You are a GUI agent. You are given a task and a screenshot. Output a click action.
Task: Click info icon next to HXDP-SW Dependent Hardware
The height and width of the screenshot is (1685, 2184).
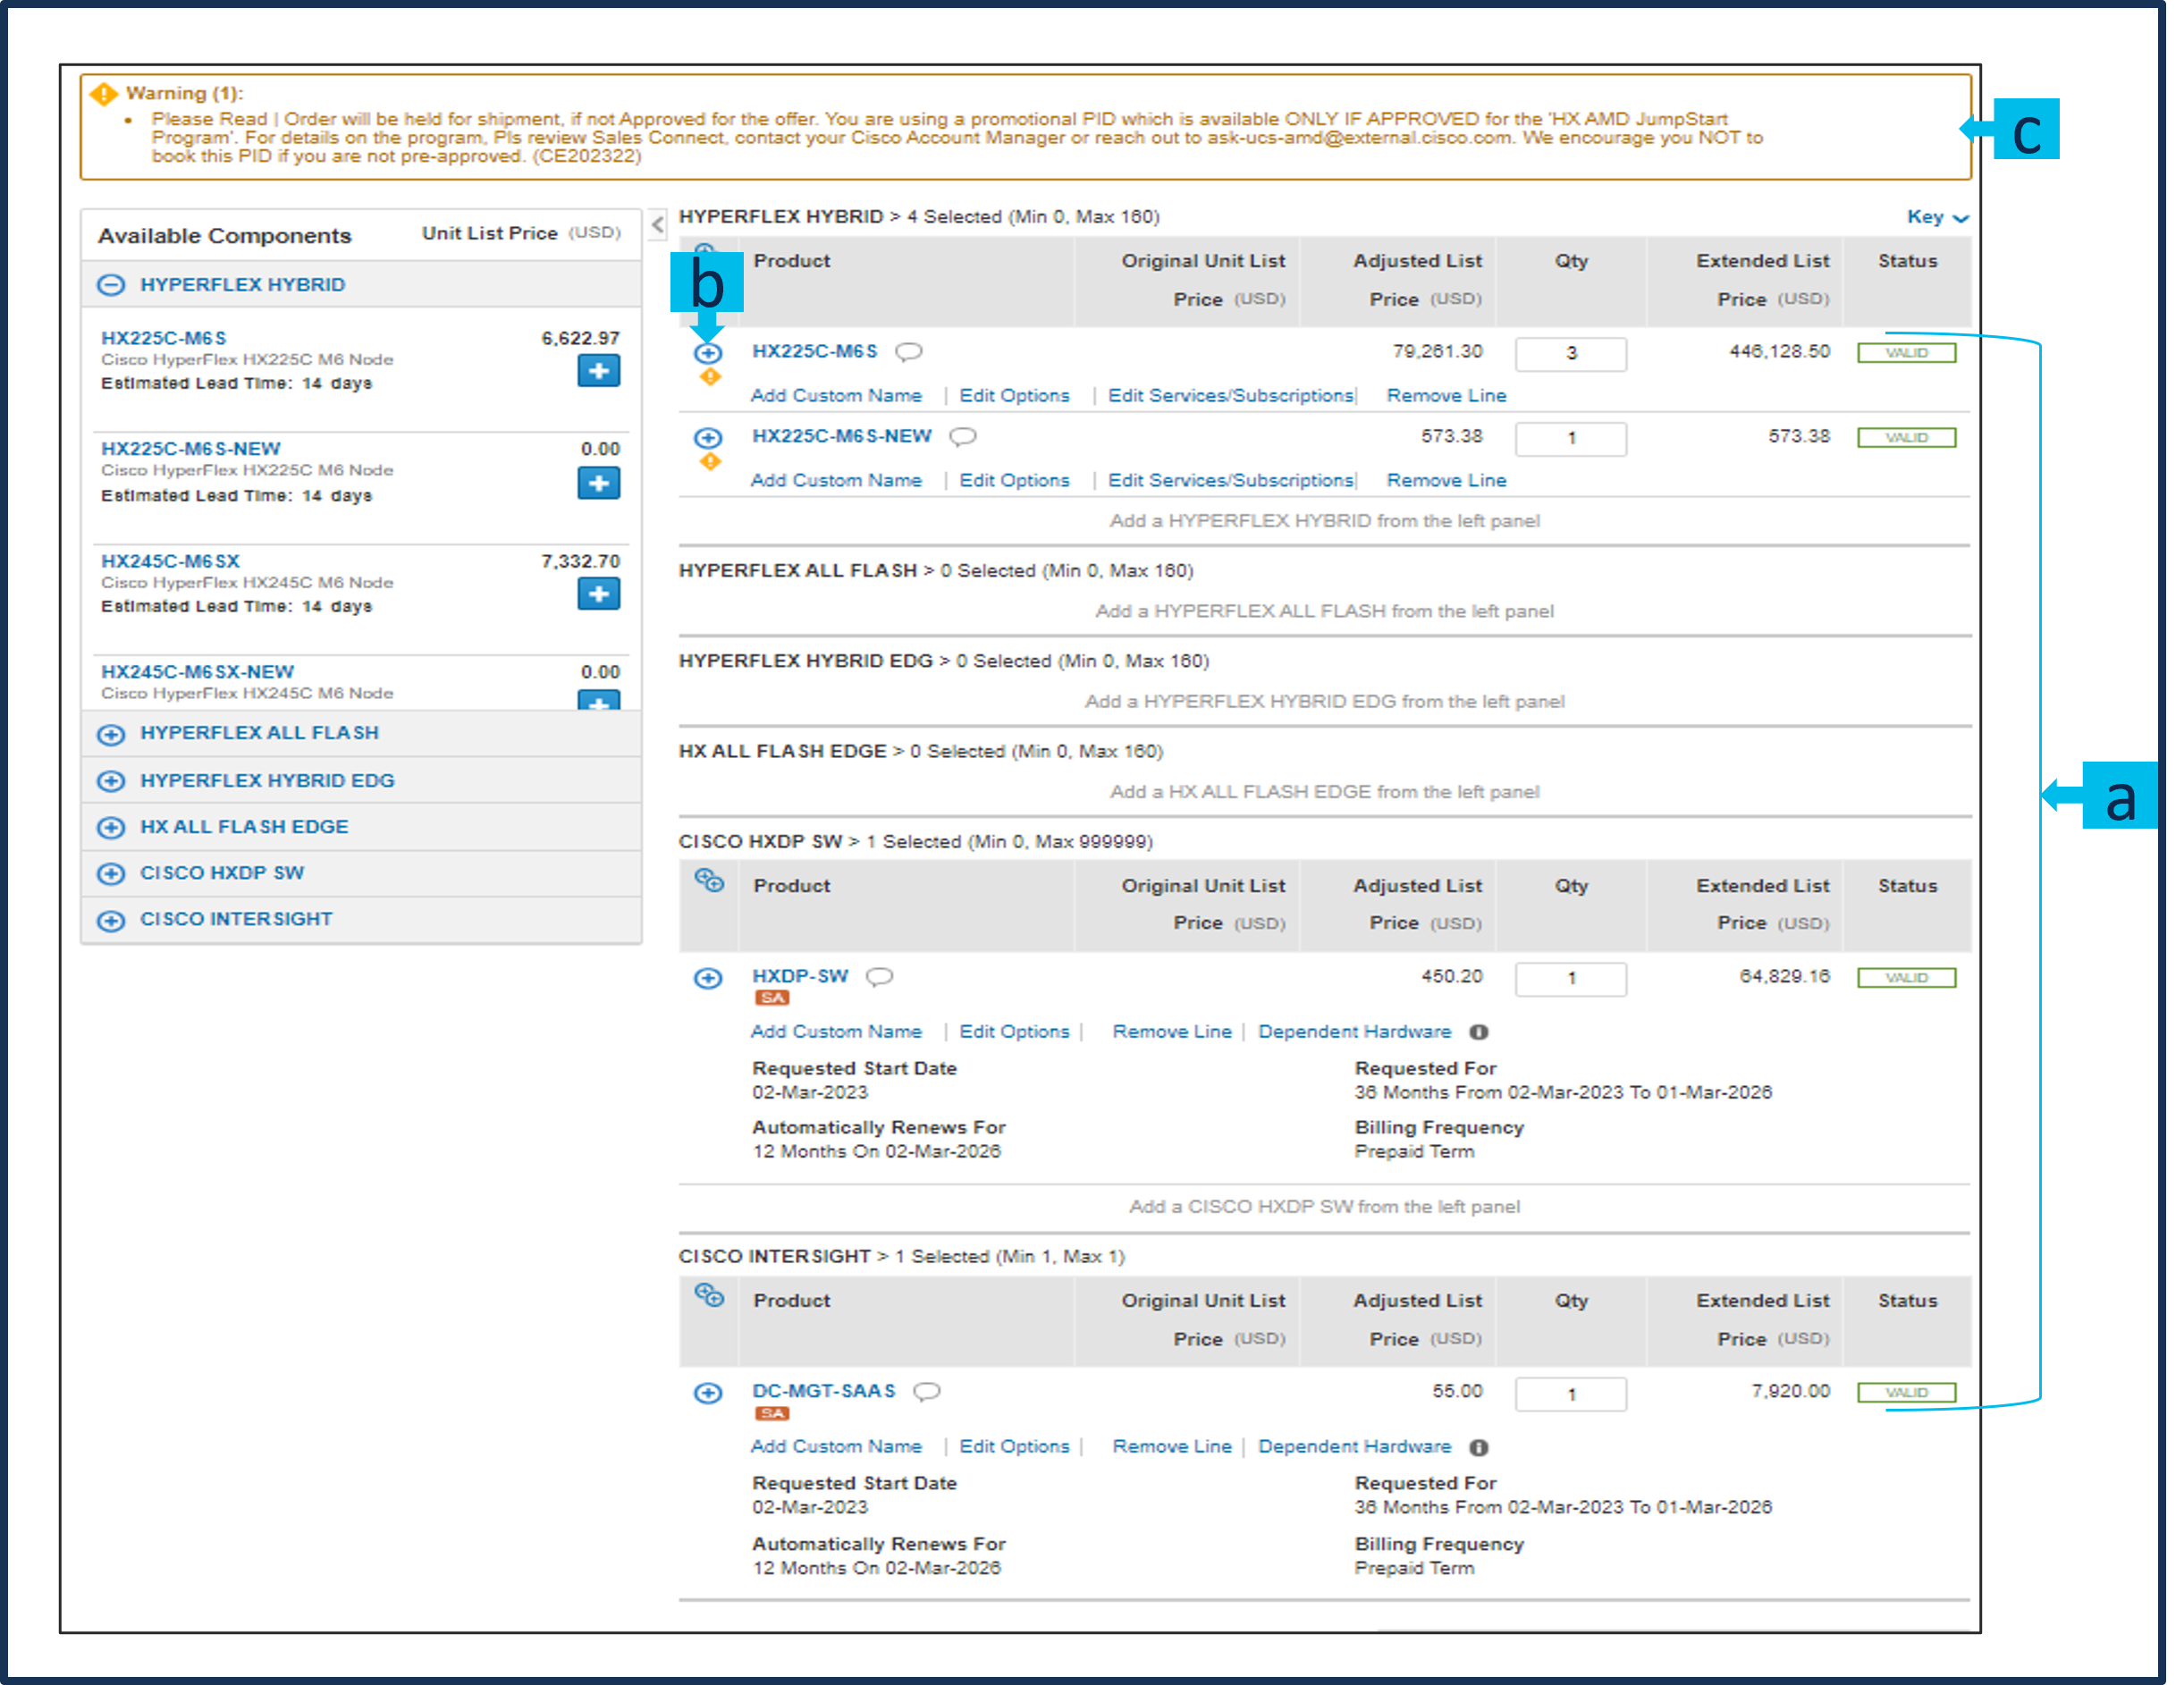pos(1478,1032)
